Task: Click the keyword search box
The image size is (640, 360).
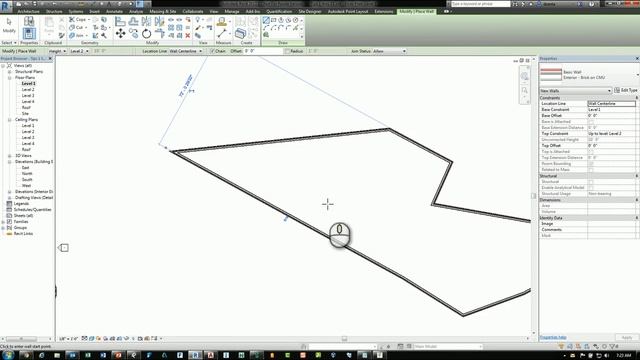Action: pyautogui.click(x=480, y=4)
